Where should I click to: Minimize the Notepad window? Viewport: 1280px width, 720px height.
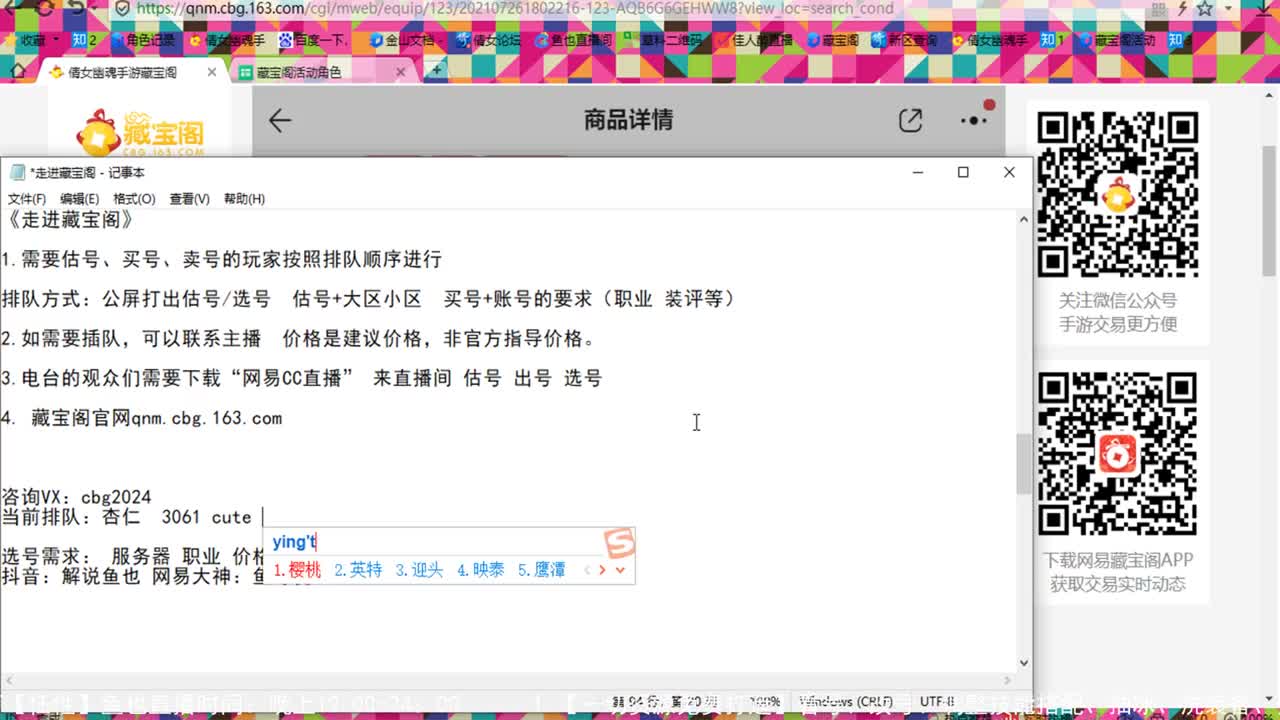918,172
